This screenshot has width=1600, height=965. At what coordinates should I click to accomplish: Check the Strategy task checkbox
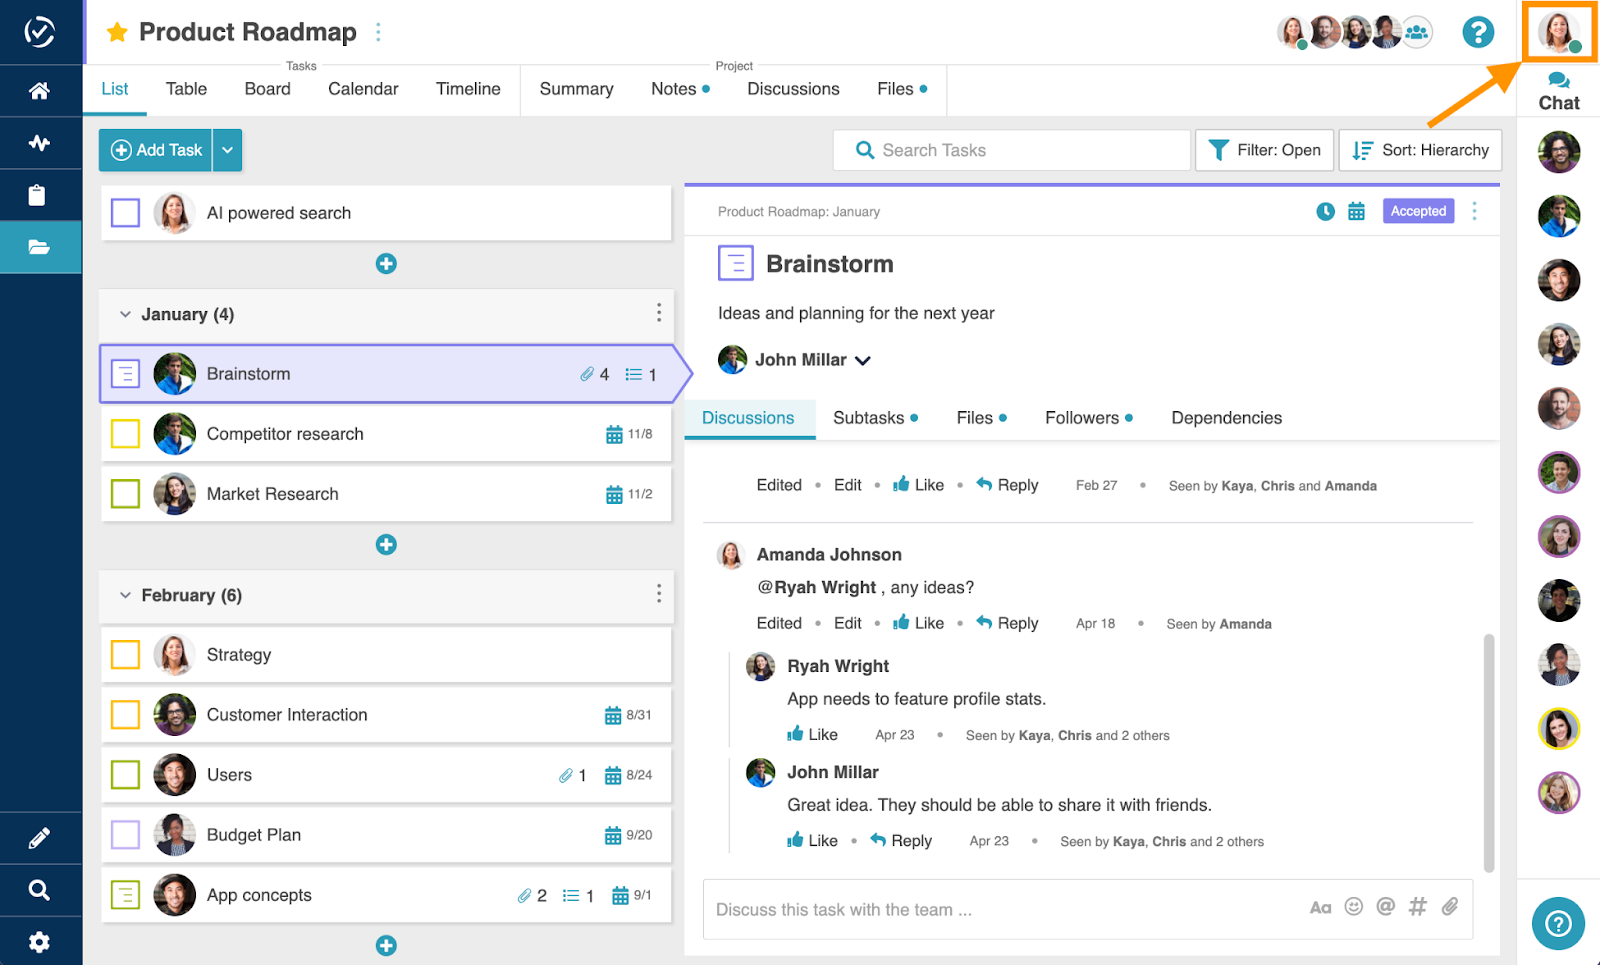125,655
